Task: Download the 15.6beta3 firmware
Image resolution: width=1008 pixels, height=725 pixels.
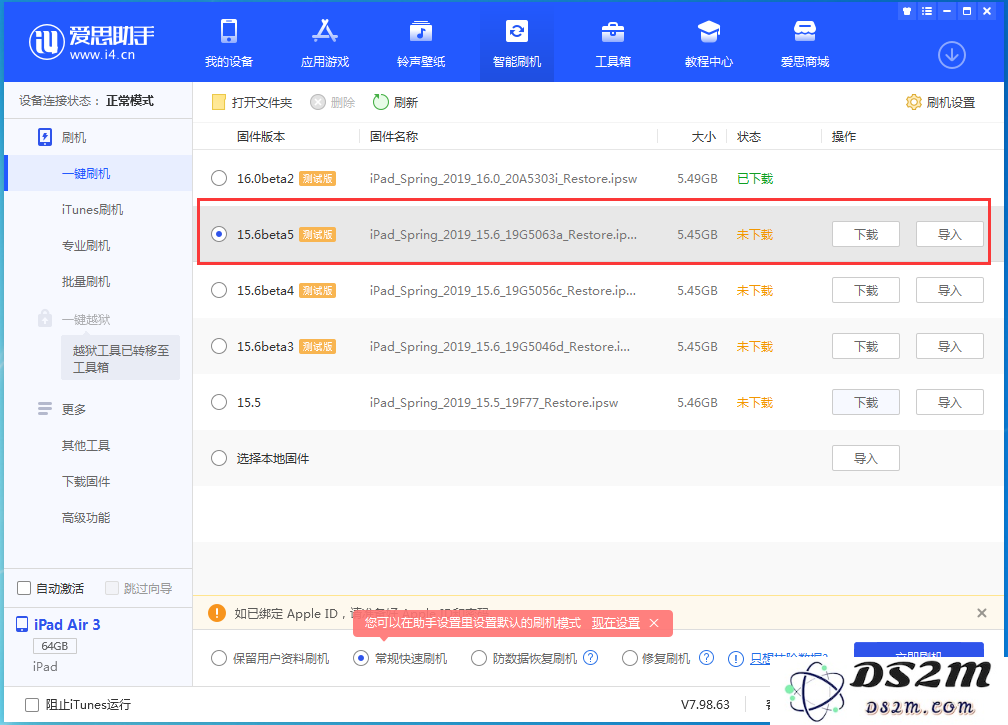Action: tap(865, 346)
